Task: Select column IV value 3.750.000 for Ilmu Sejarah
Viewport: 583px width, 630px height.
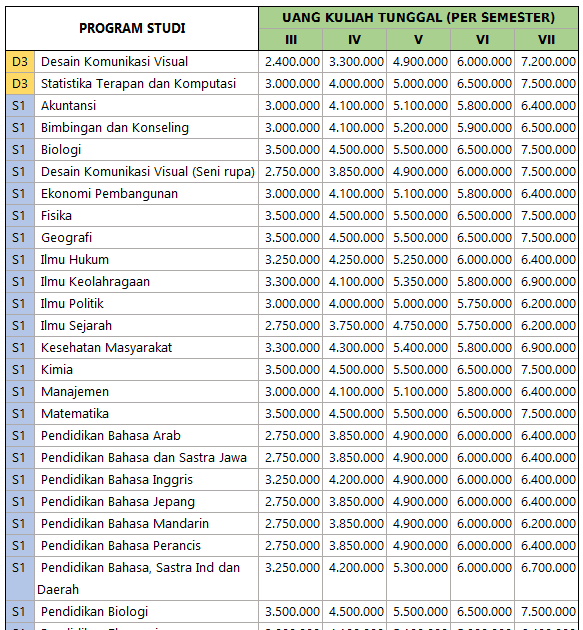Action: 356,326
